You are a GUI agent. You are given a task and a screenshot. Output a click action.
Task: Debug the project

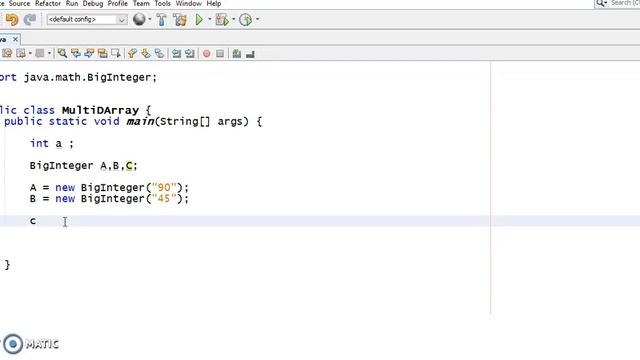click(x=222, y=19)
